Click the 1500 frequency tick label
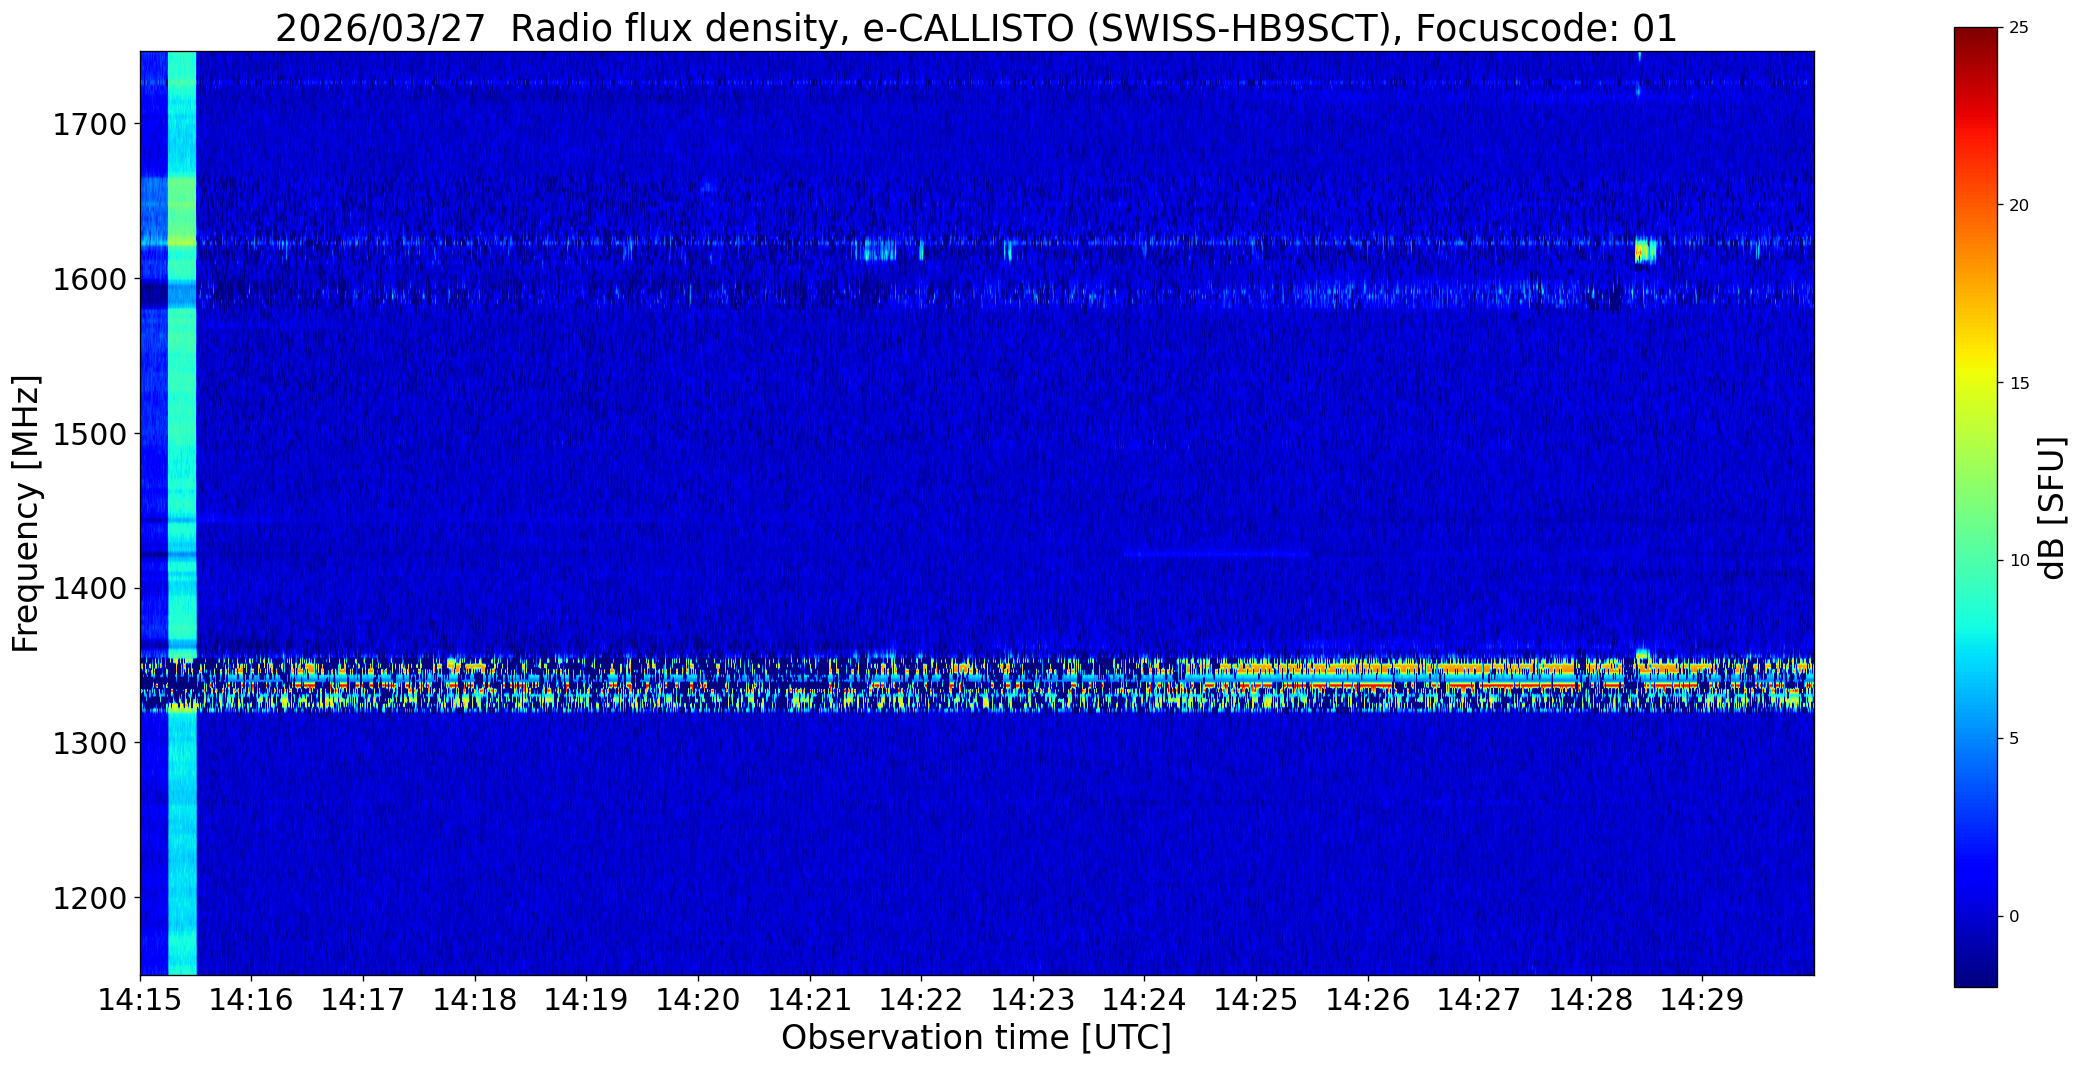Viewport: 2082px width, 1067px height. coord(89,434)
